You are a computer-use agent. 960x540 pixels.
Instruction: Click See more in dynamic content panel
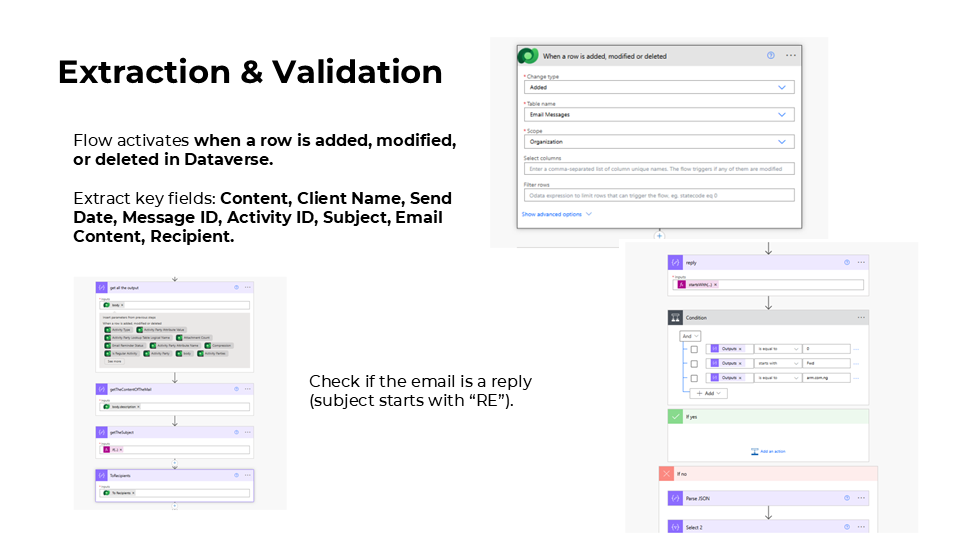[114, 362]
